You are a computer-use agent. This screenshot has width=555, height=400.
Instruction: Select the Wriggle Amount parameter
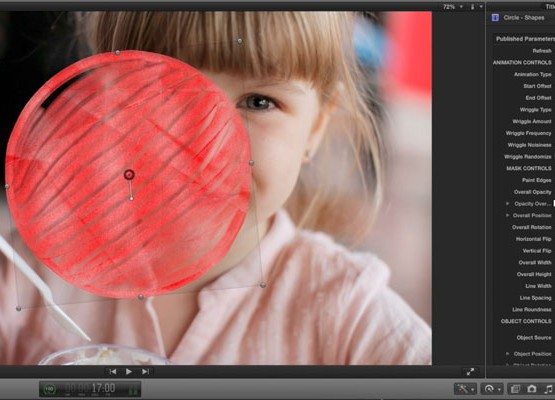point(532,121)
